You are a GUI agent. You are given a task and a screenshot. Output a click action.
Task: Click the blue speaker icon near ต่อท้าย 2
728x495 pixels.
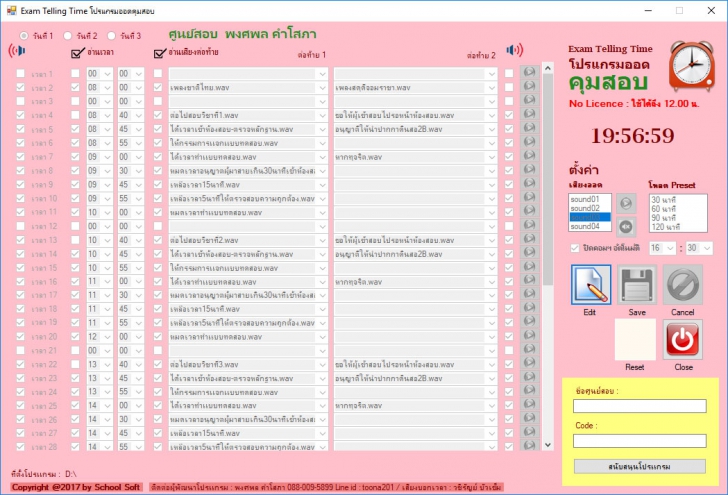[x=514, y=50]
